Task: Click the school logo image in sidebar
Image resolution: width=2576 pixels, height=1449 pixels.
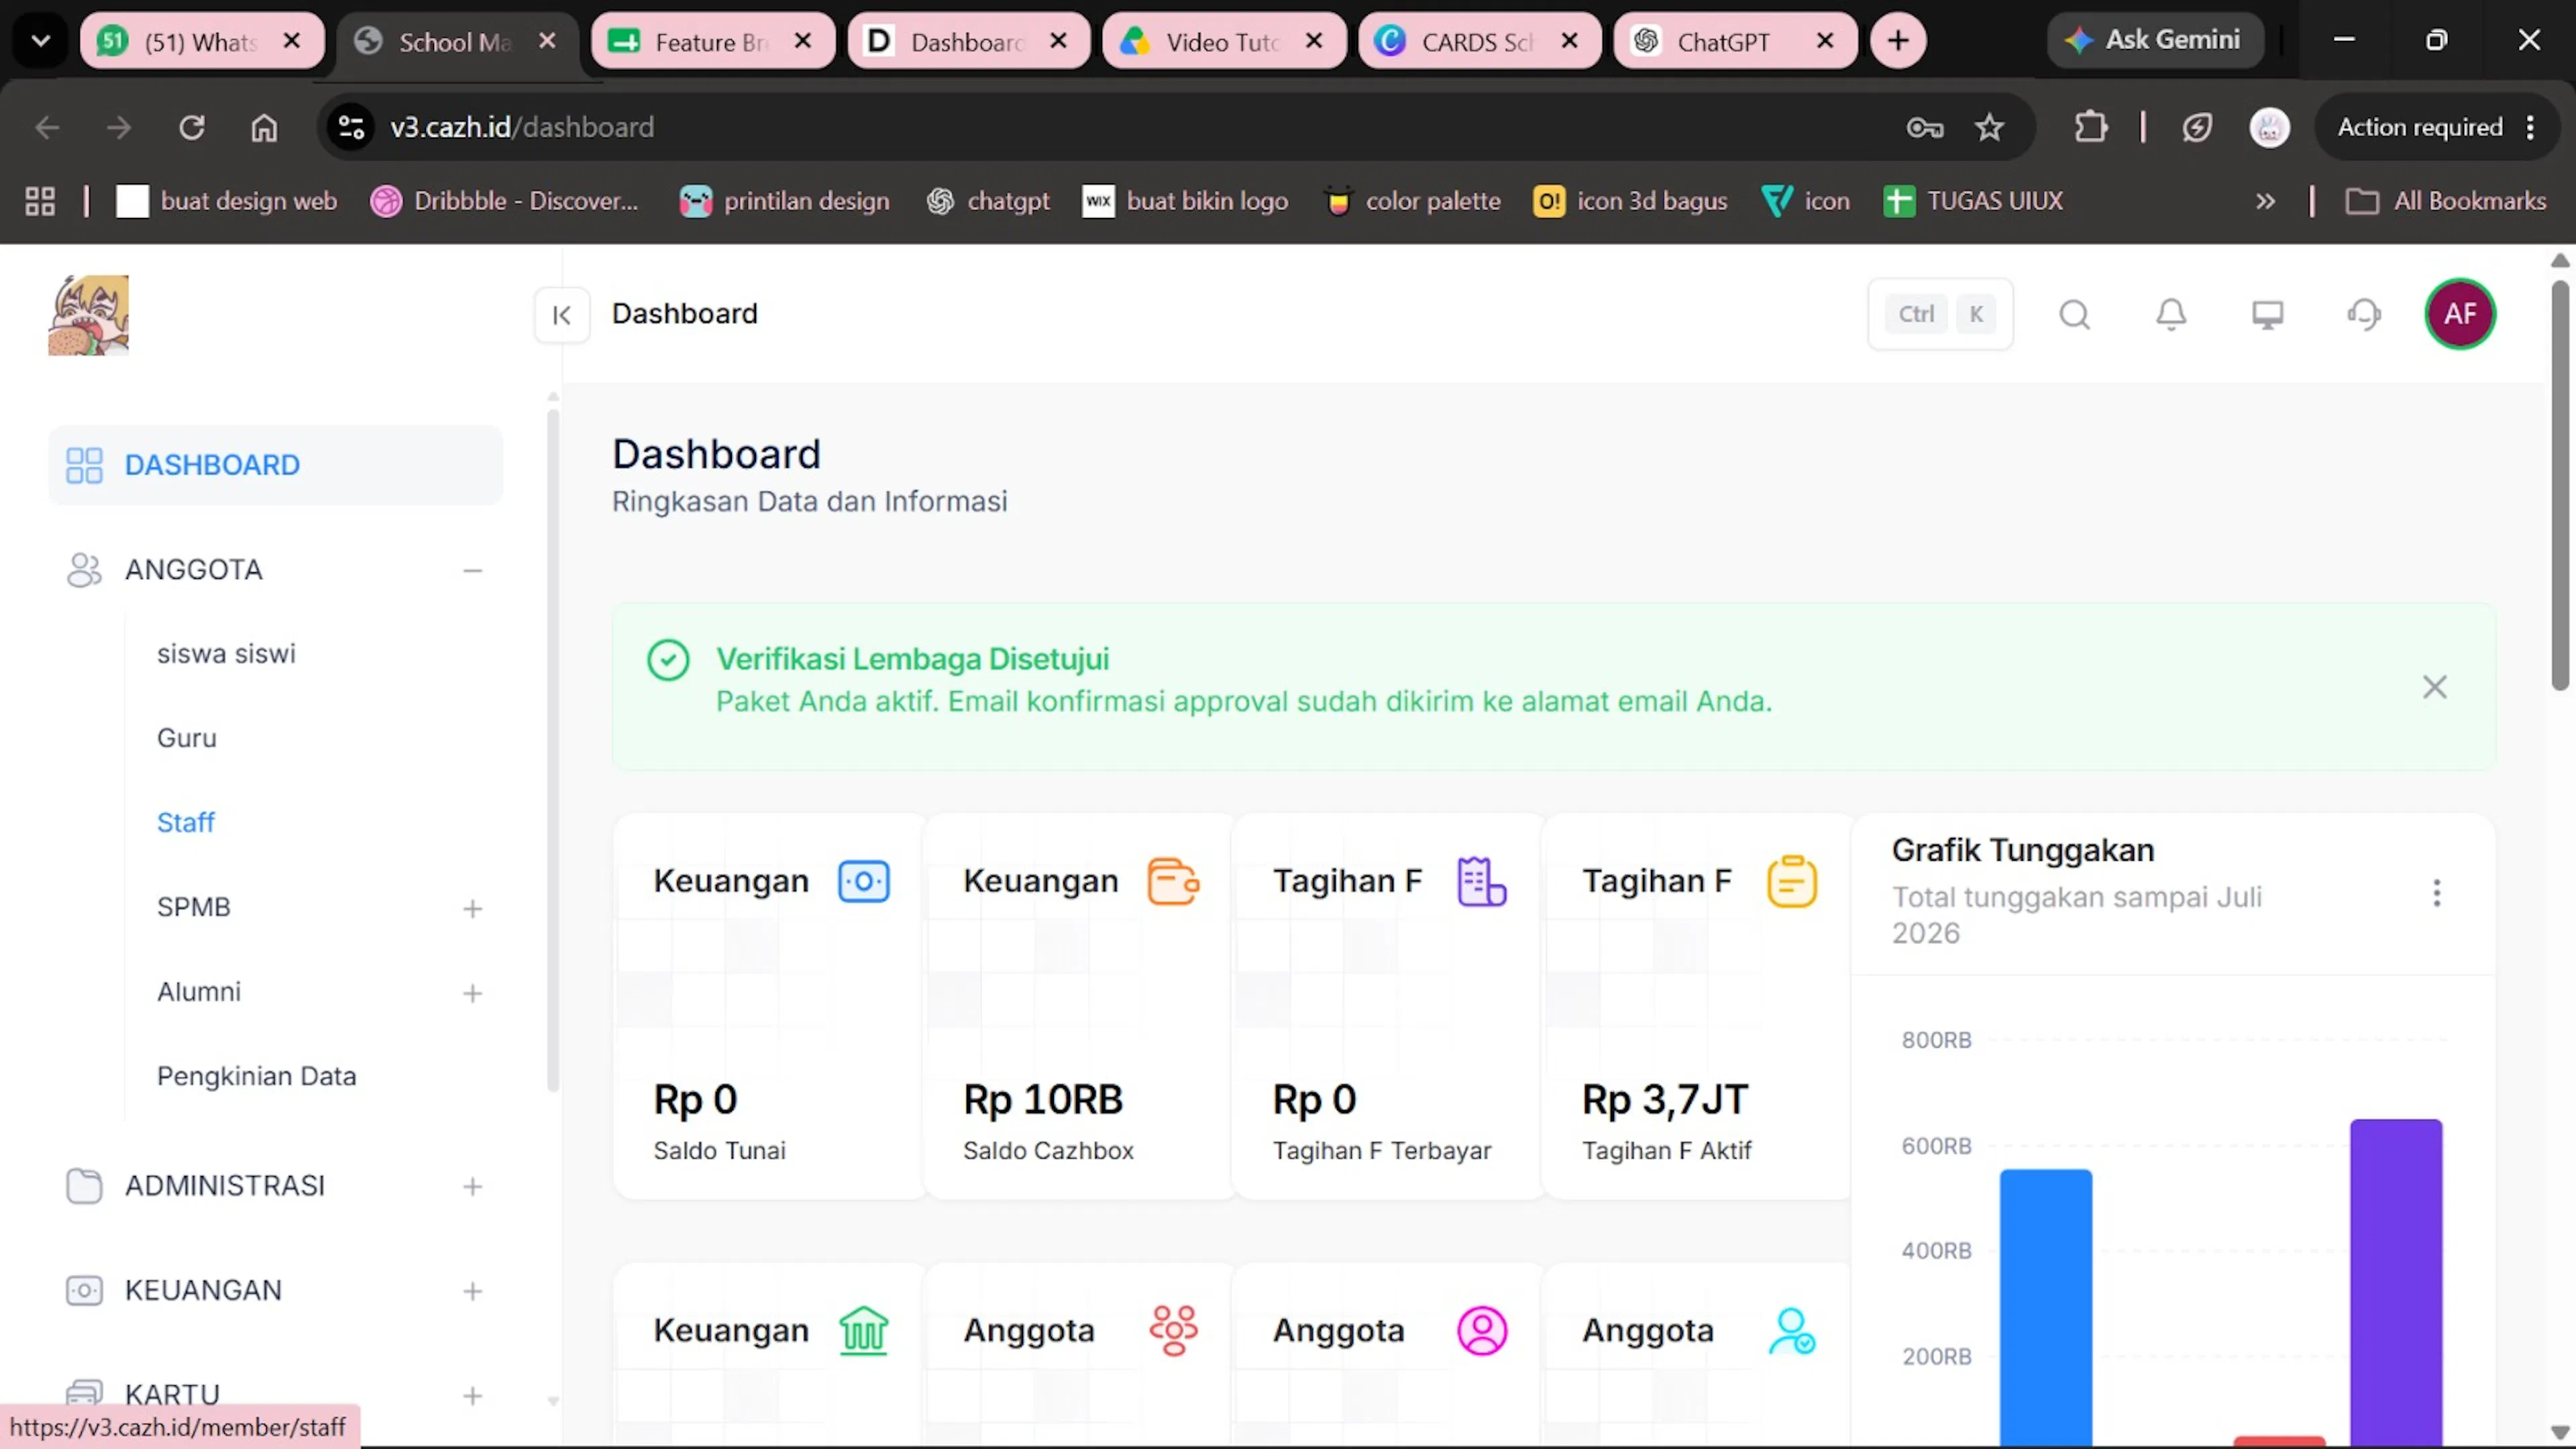Action: coord(89,315)
